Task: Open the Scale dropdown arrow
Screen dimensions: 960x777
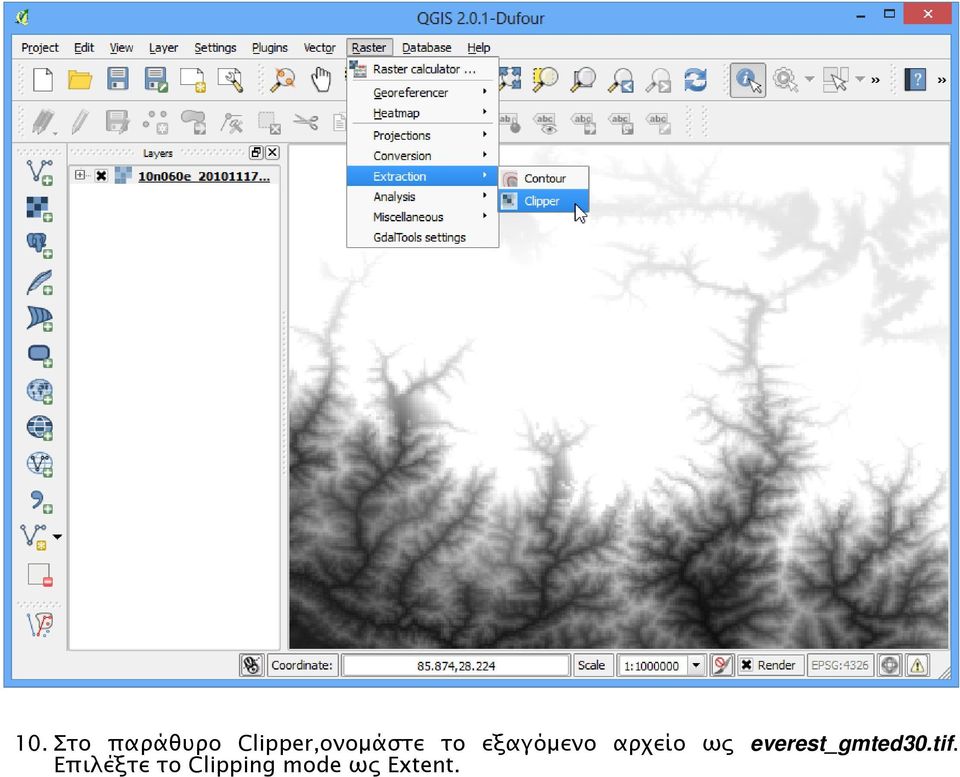Action: (x=696, y=665)
